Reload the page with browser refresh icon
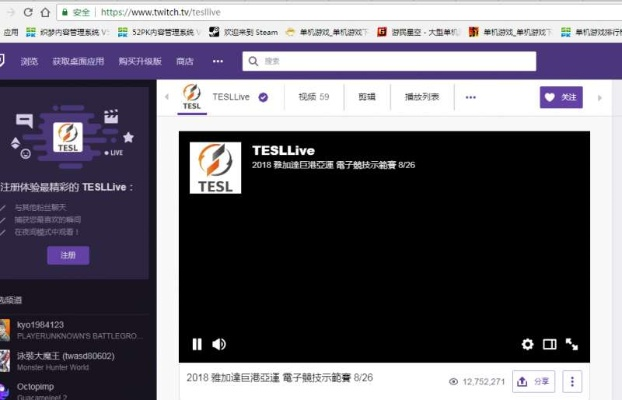Image resolution: width=622 pixels, height=400 pixels. click(45, 12)
